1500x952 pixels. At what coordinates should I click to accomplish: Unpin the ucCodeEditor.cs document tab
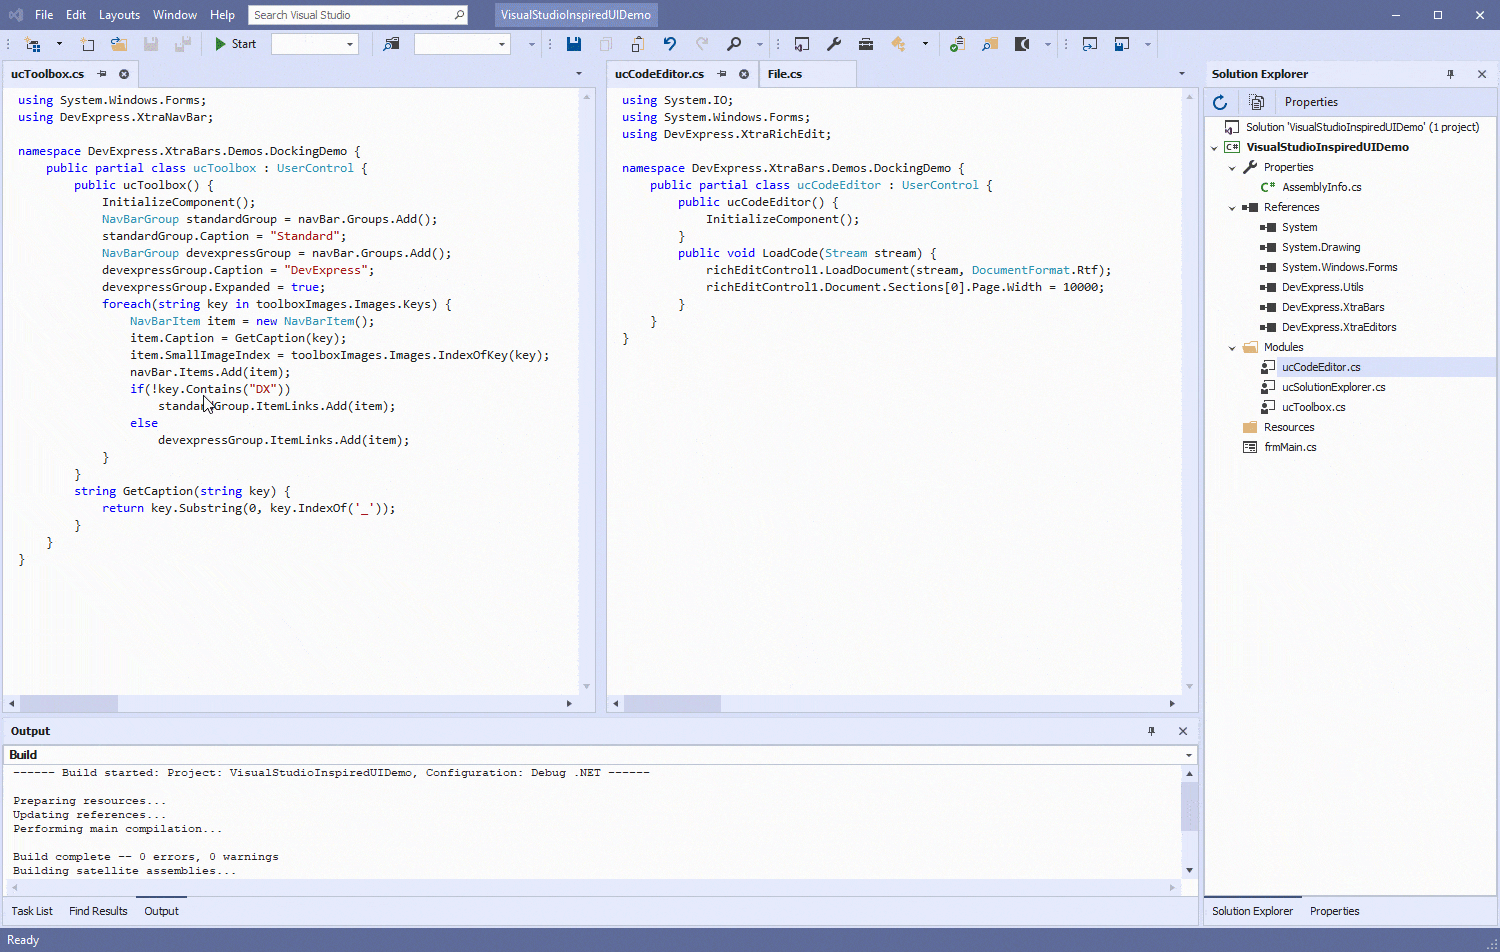(x=721, y=73)
